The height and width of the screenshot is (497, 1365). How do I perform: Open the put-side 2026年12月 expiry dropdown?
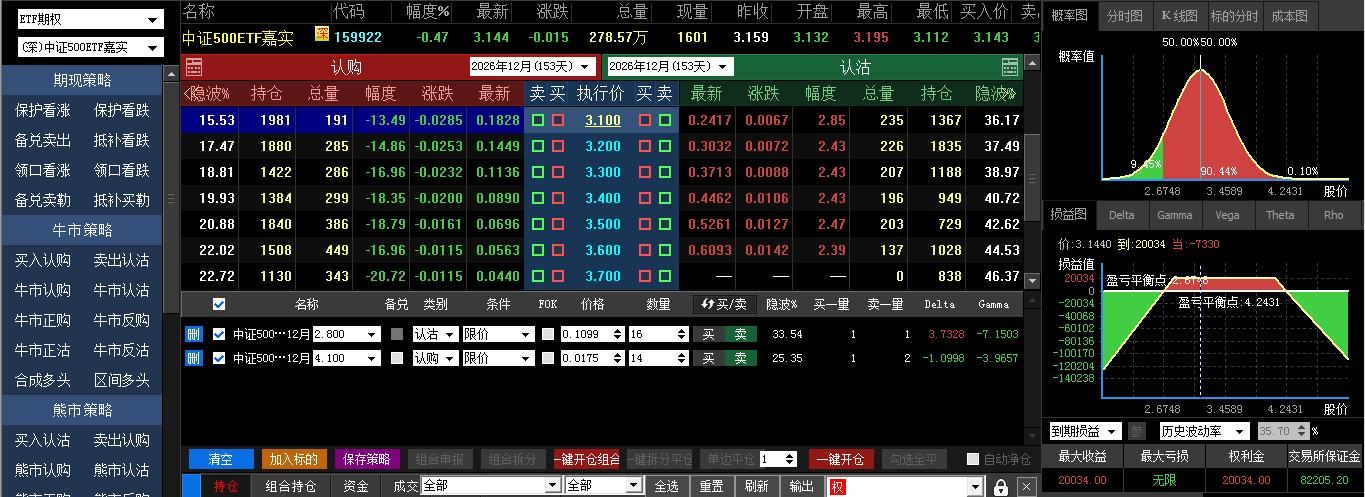click(x=670, y=66)
